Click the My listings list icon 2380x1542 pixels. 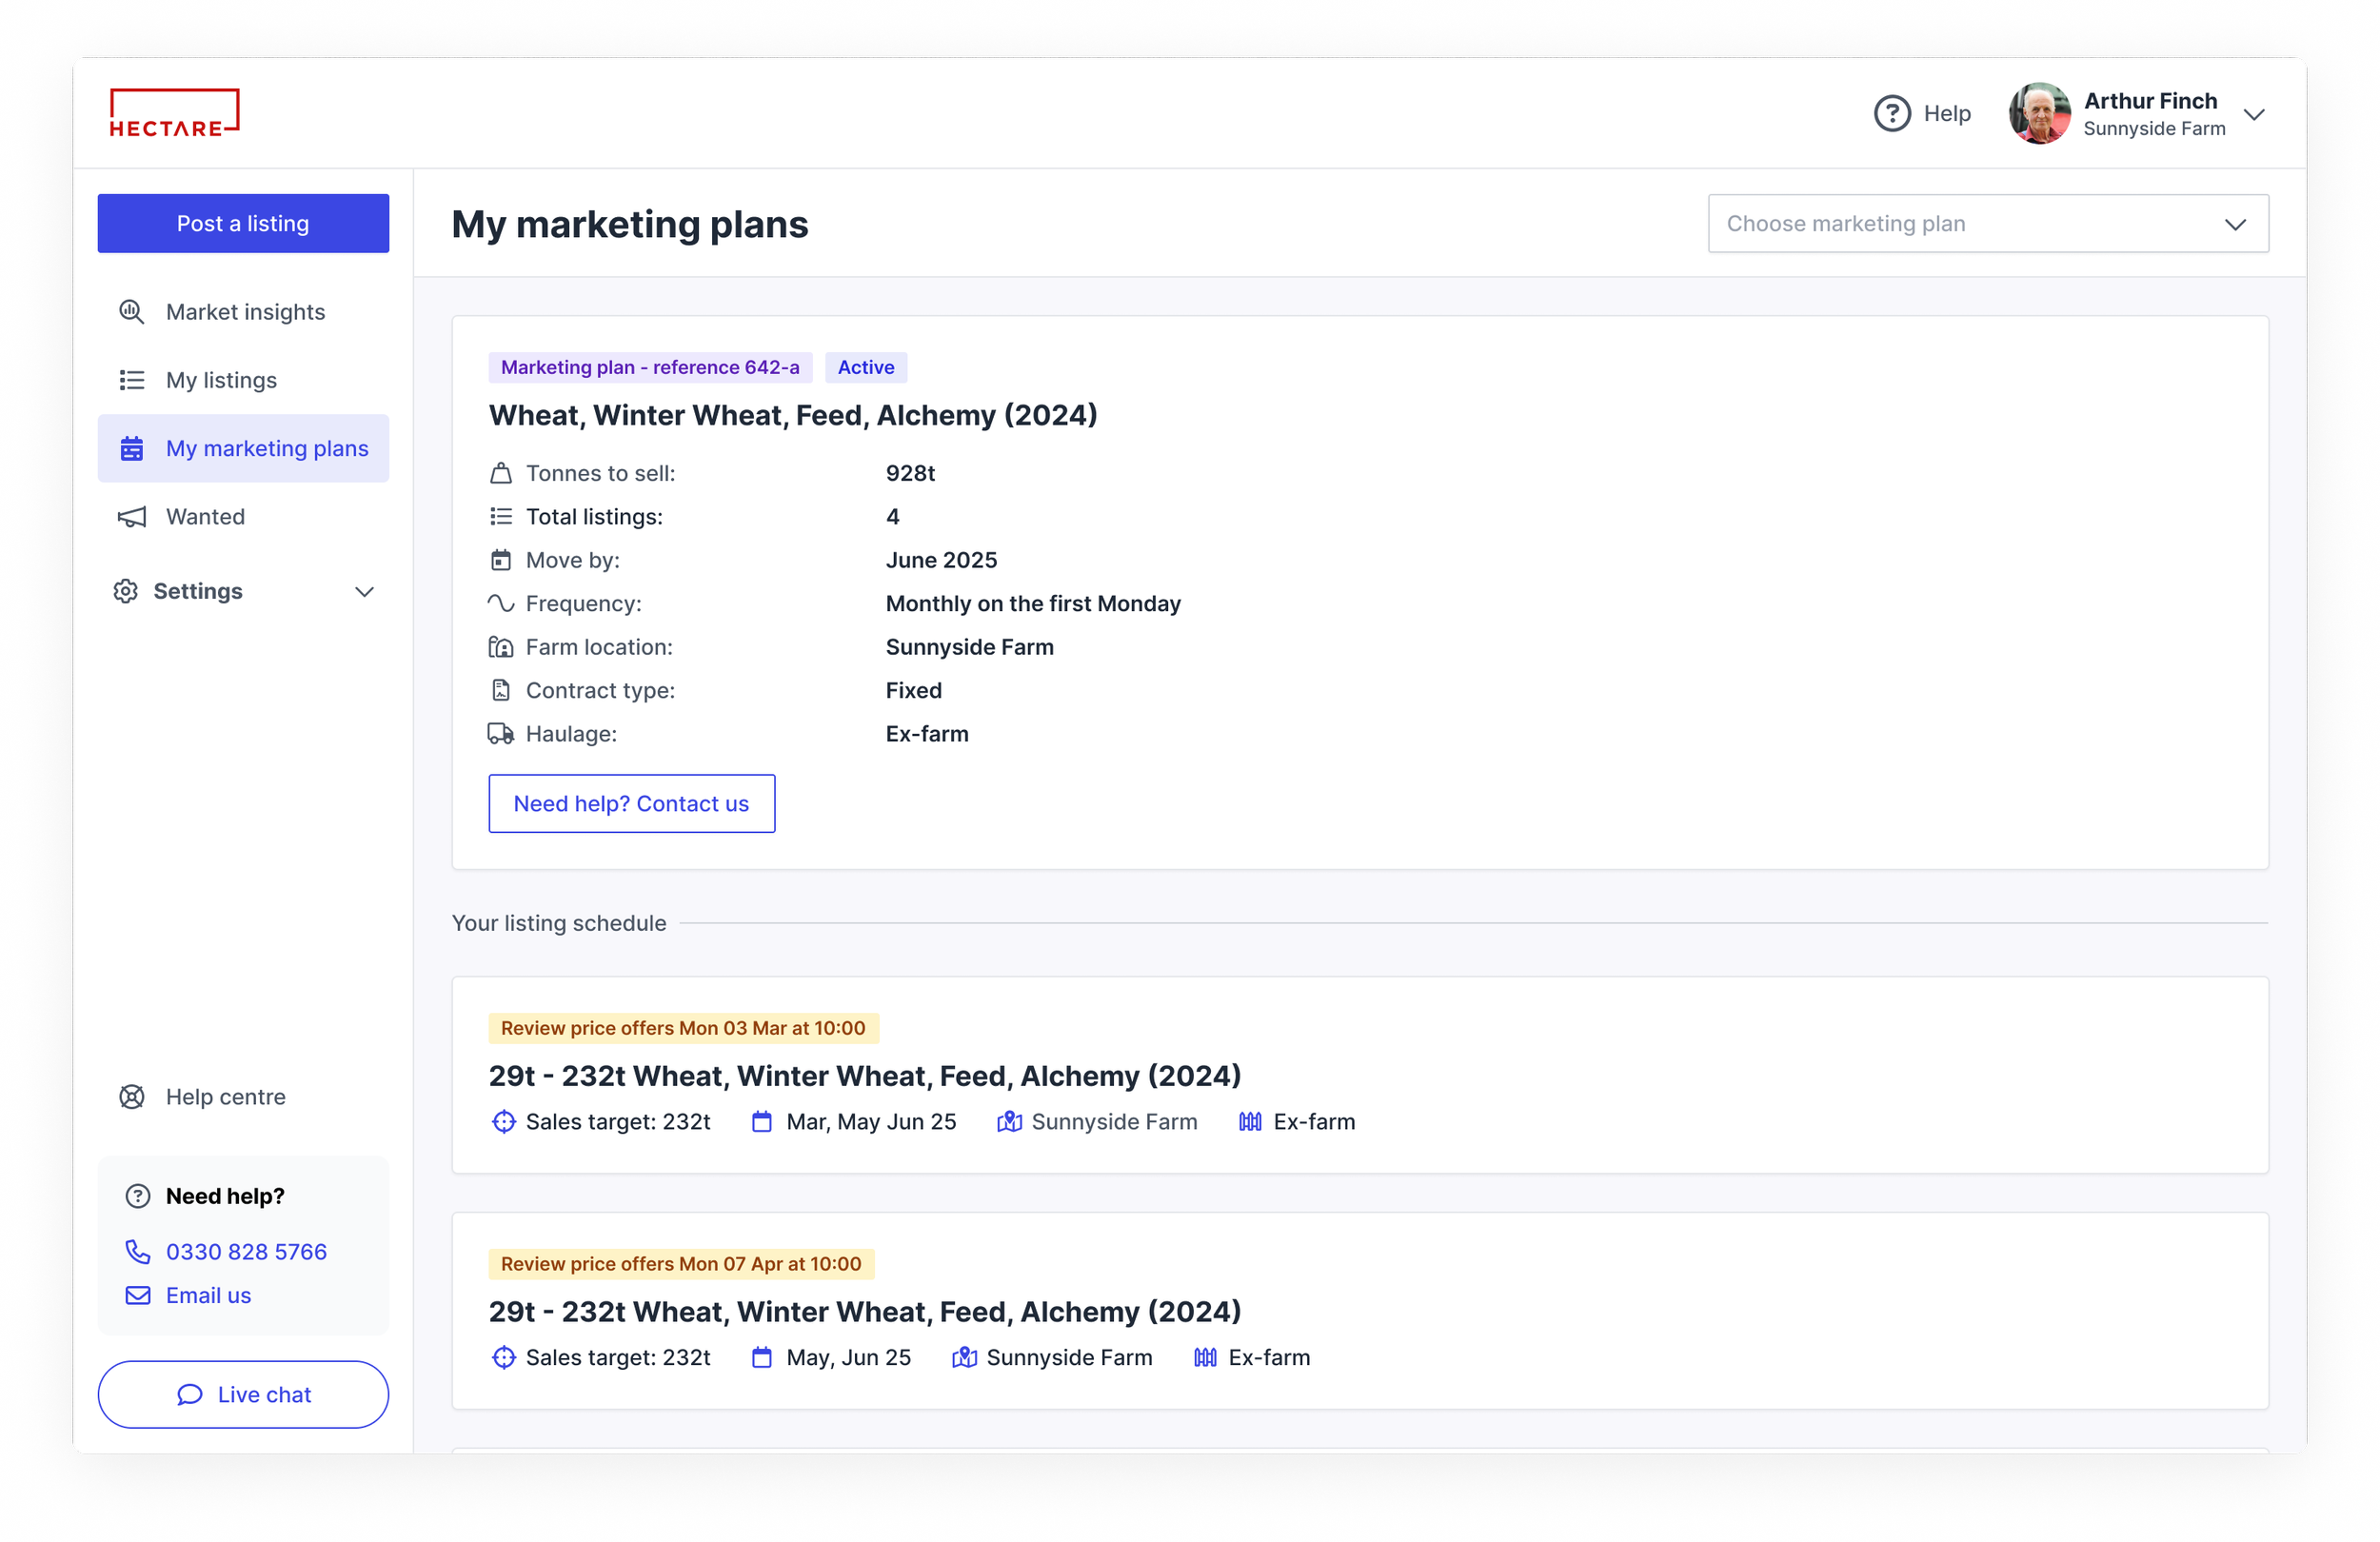pyautogui.click(x=132, y=380)
